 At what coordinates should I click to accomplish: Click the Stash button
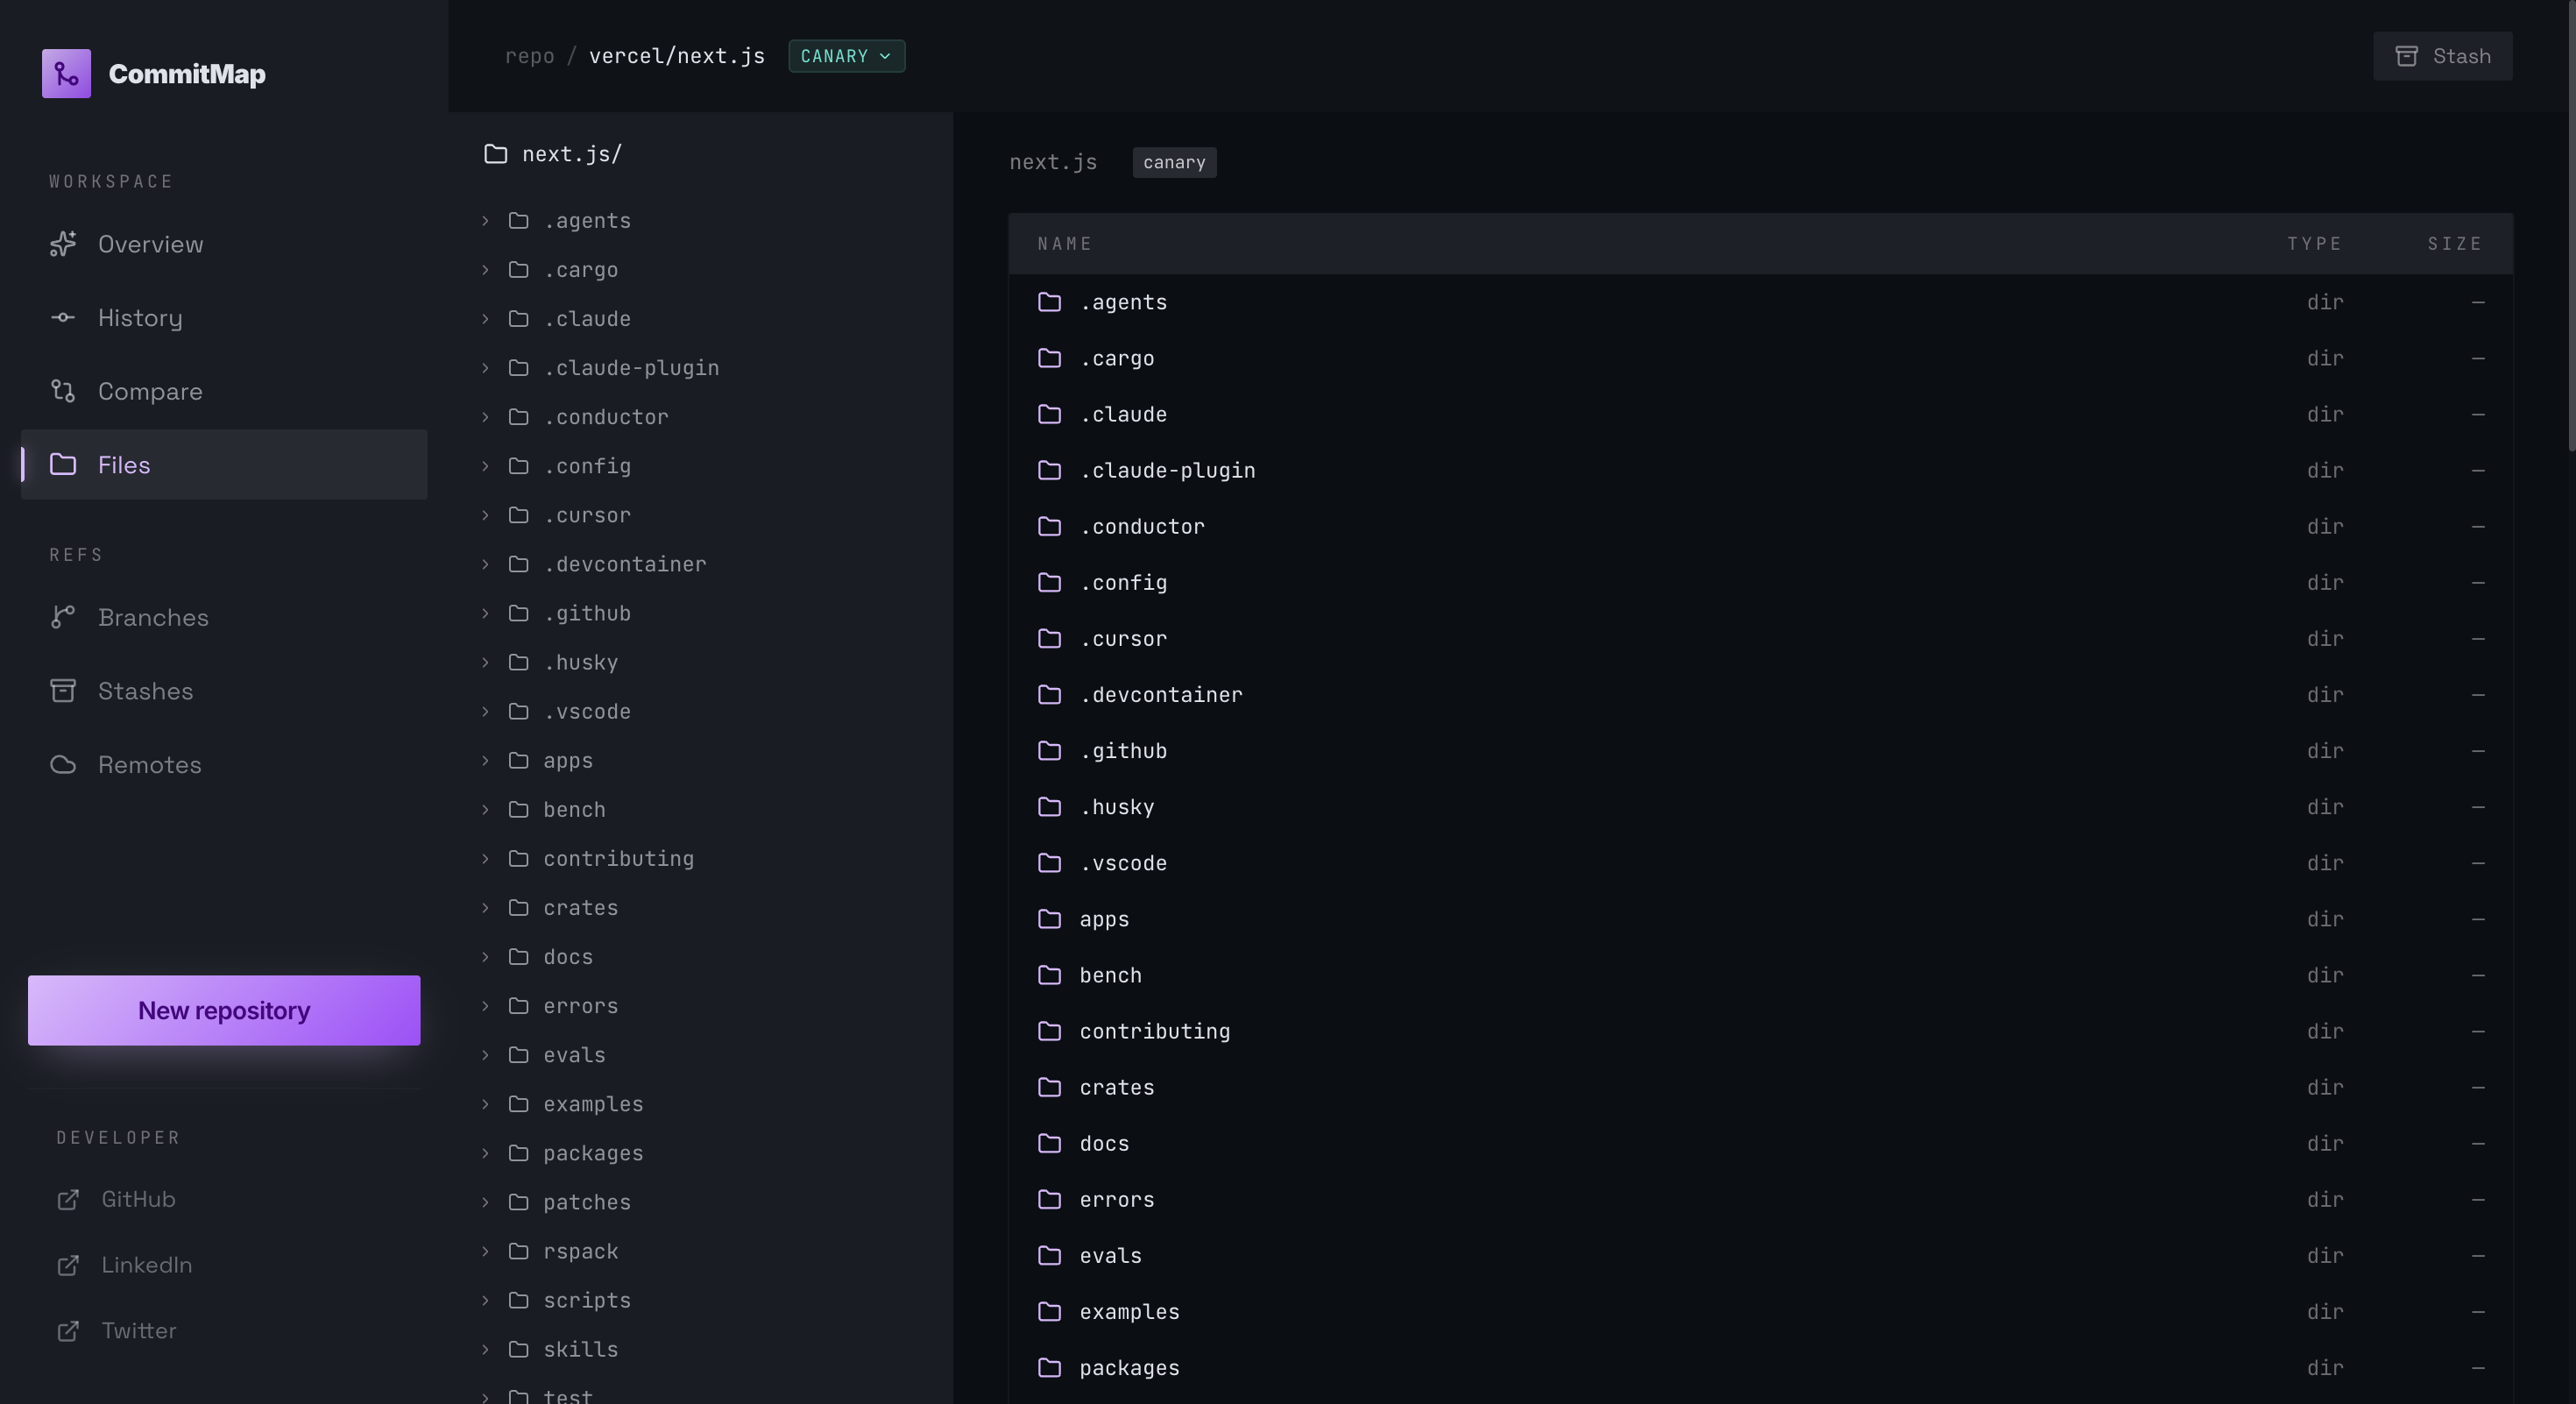click(2442, 56)
